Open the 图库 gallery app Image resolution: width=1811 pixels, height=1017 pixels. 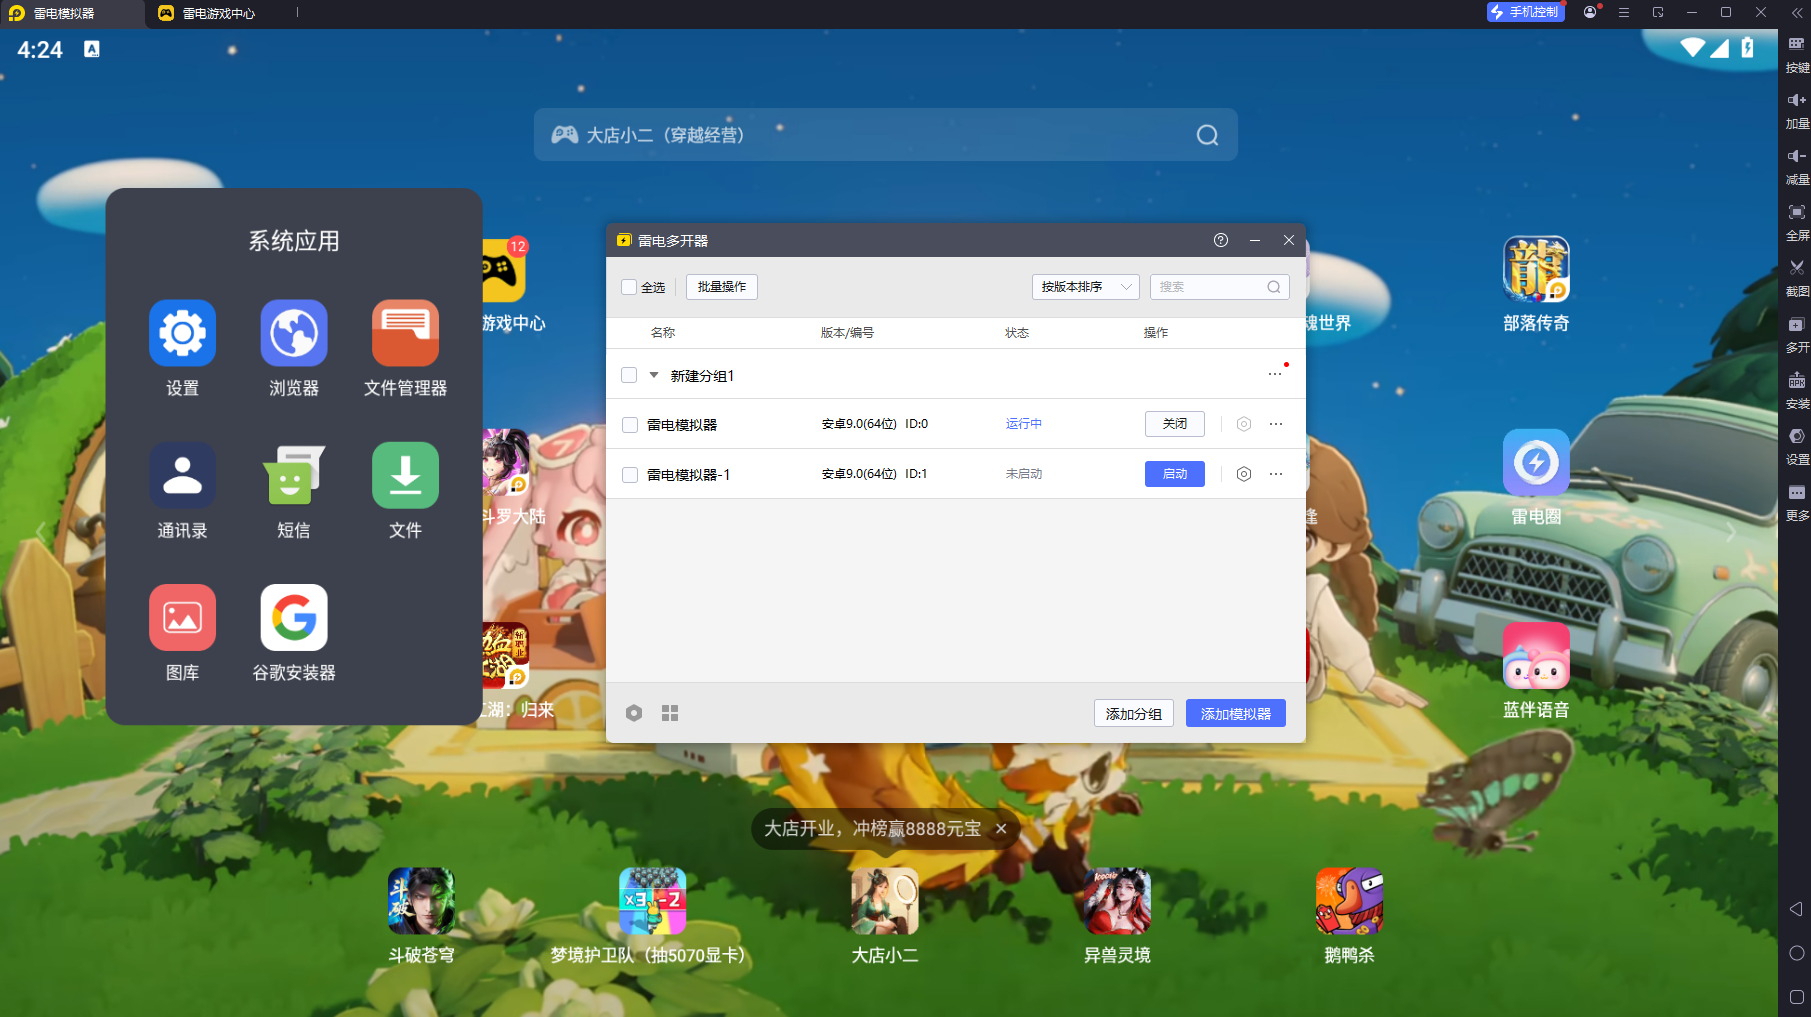[x=182, y=617]
